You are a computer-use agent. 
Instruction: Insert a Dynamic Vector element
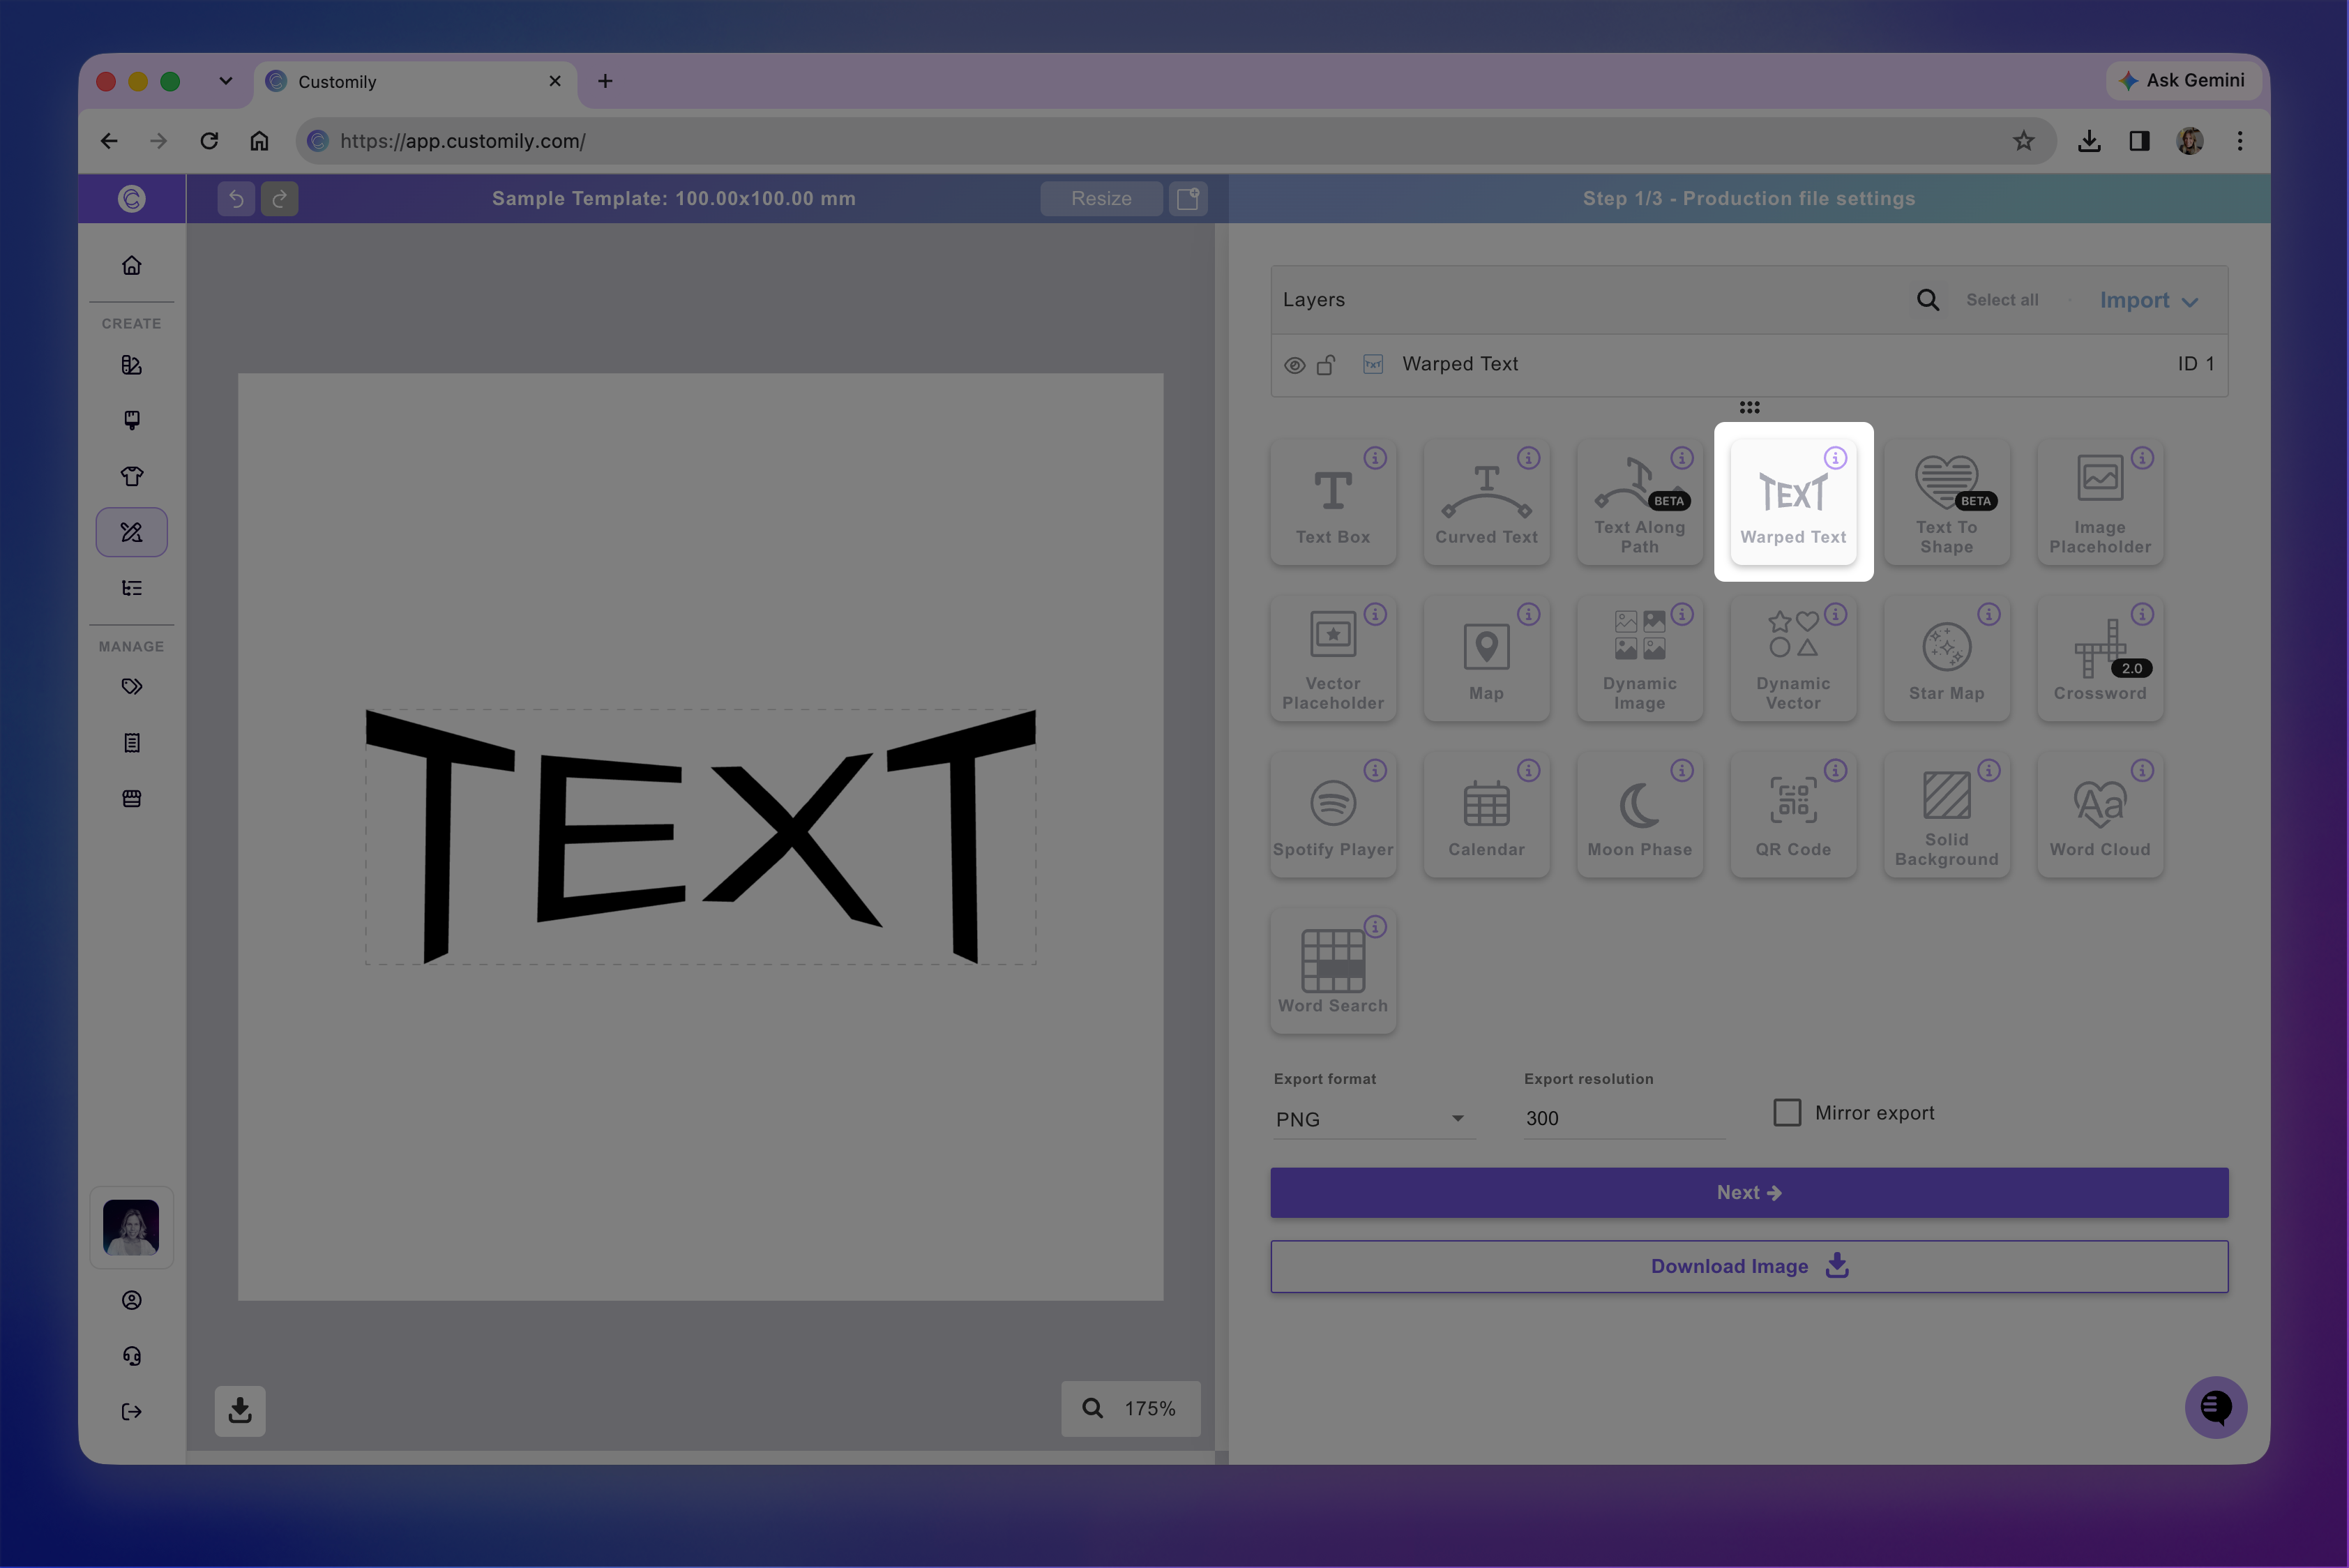1793,658
